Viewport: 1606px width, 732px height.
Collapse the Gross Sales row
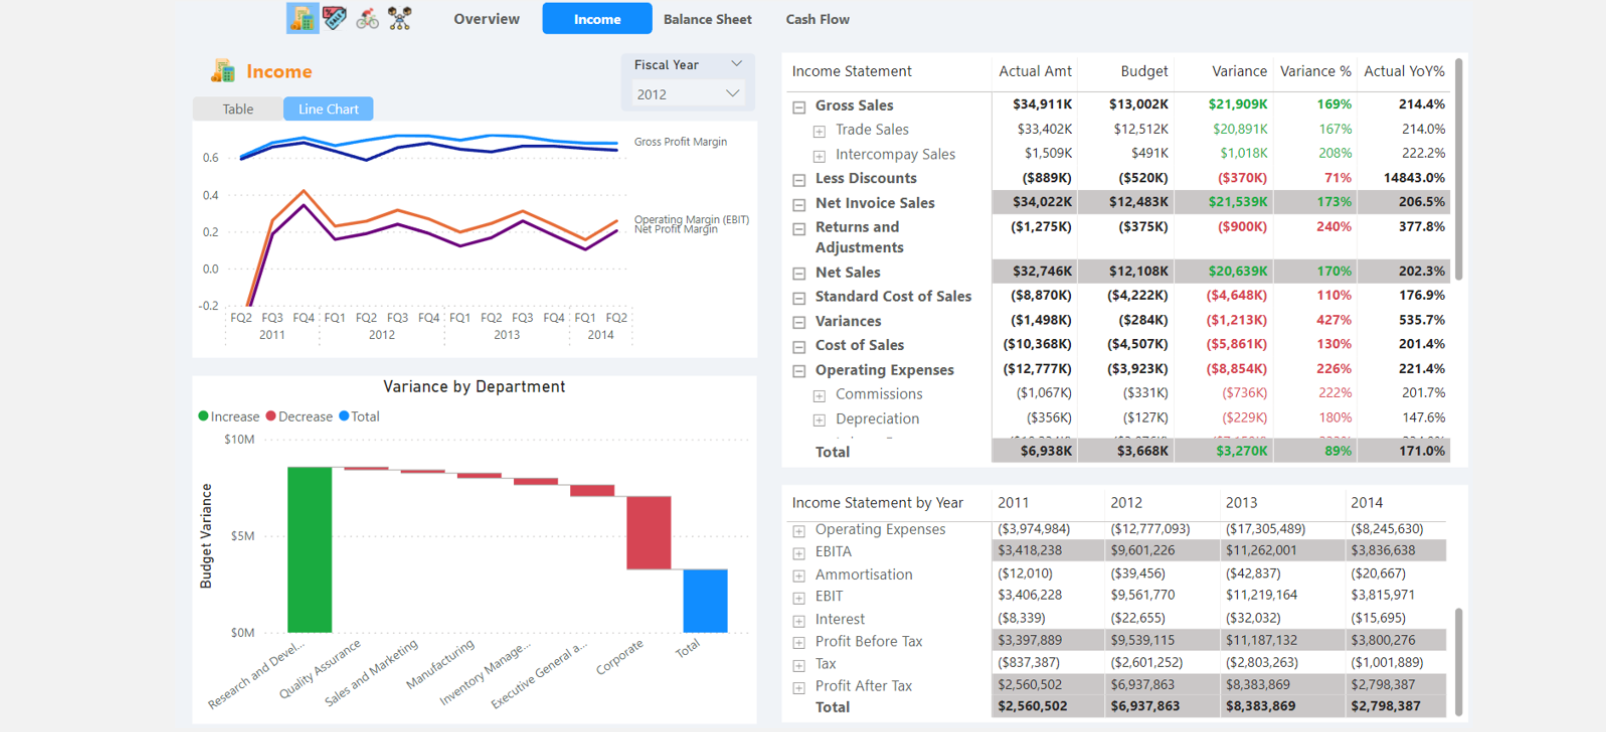(x=799, y=106)
